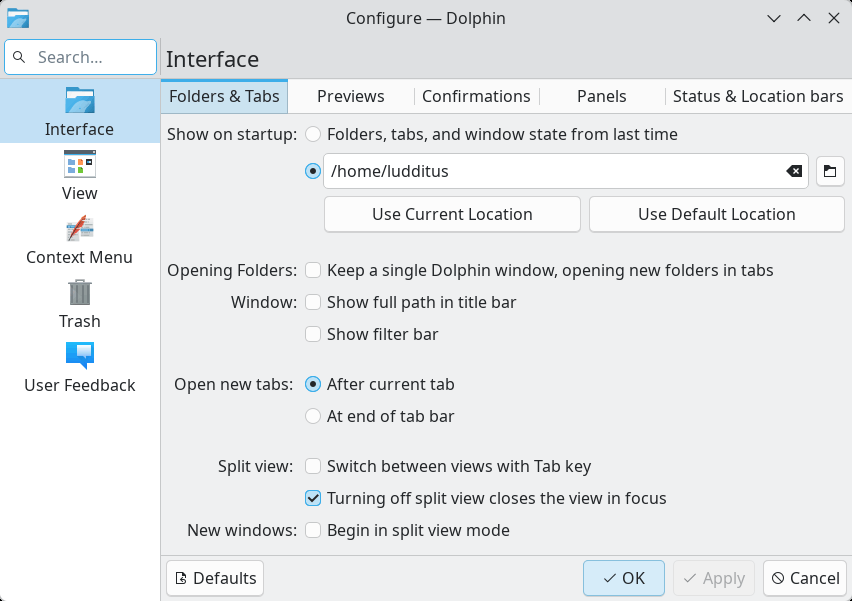Click the Use Current Location button
Image resolution: width=852 pixels, height=601 pixels.
[452, 214]
